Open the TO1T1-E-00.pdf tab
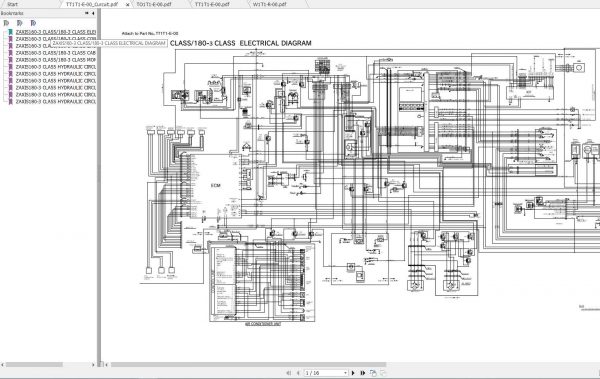 pyautogui.click(x=154, y=4)
